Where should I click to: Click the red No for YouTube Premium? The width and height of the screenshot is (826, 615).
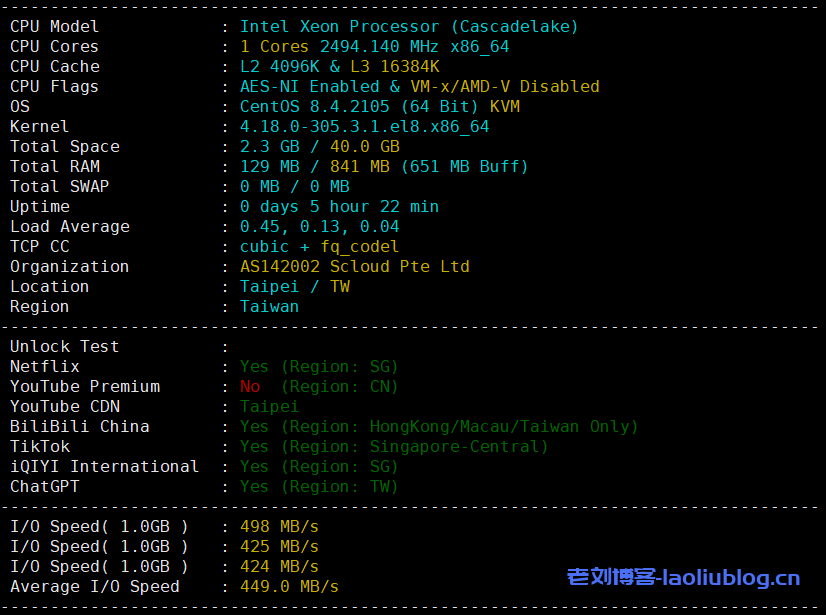coord(250,387)
